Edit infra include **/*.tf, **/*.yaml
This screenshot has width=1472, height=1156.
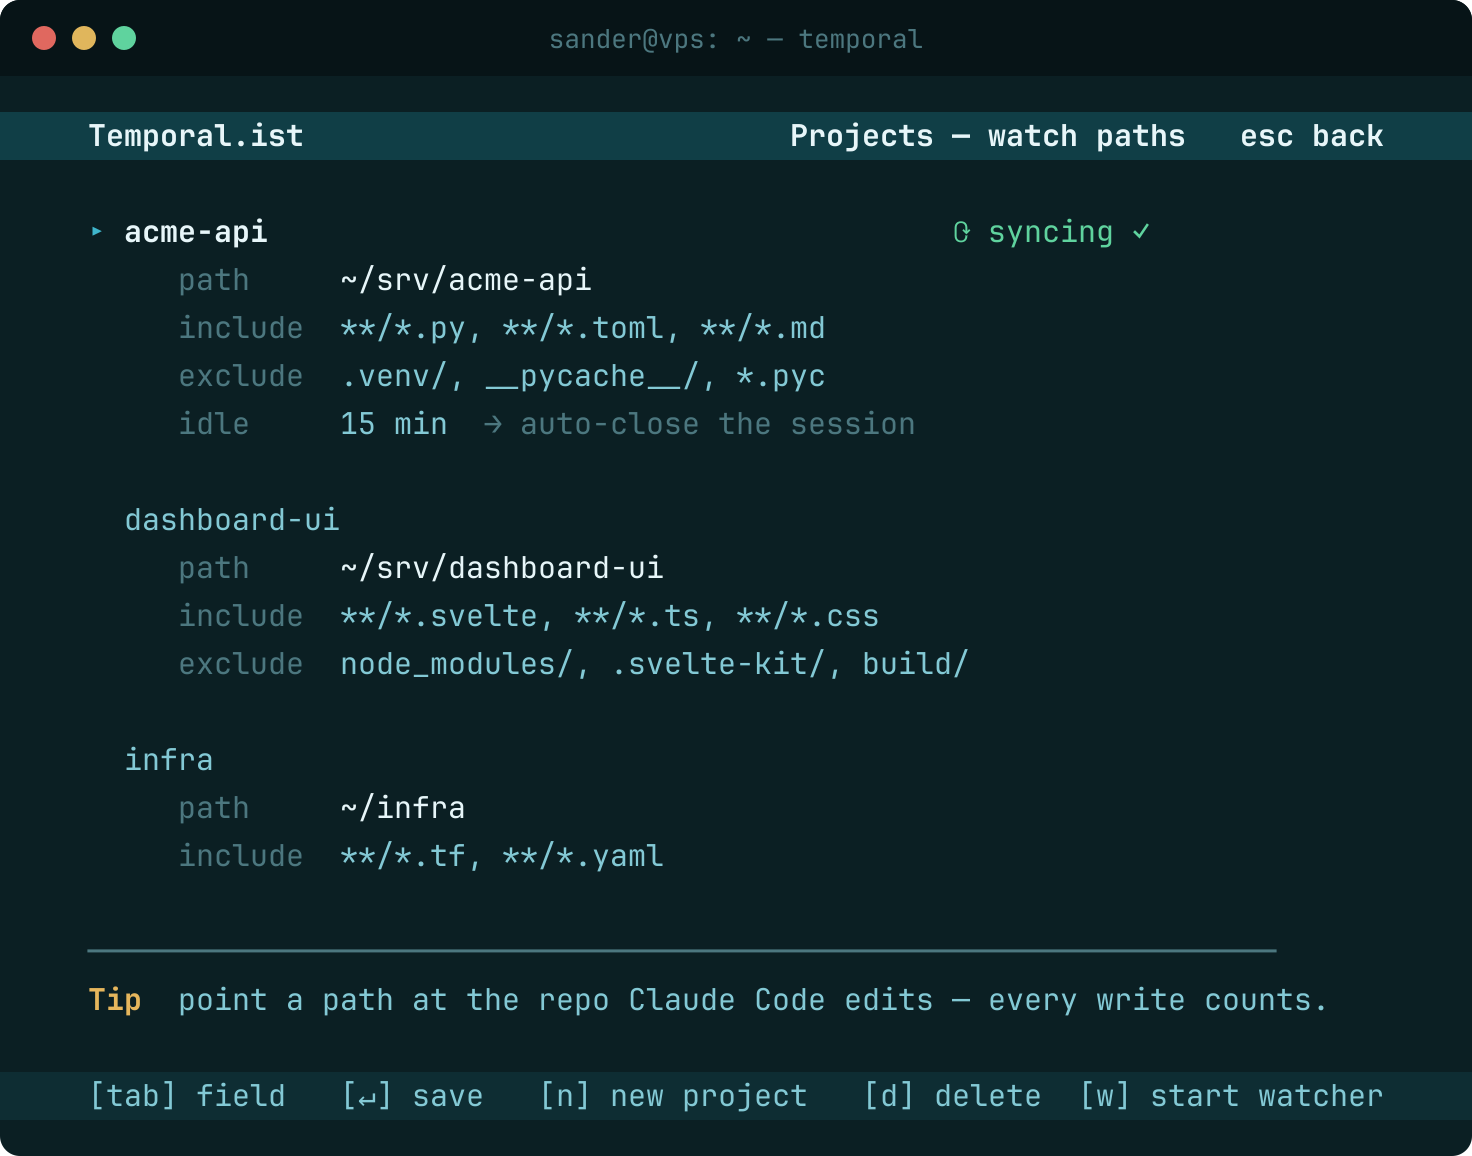click(502, 856)
